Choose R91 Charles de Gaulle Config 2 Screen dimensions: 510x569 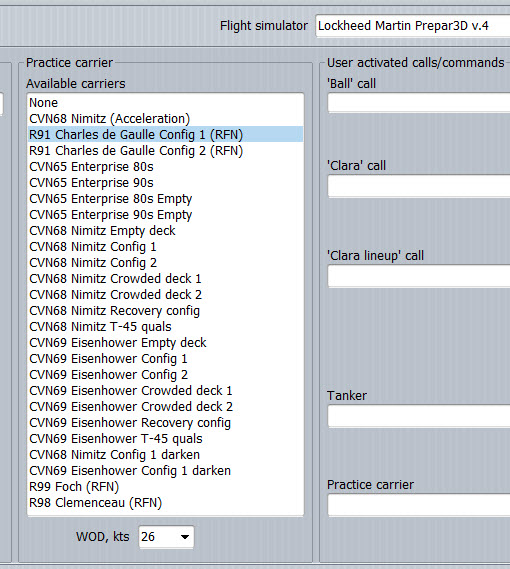coord(166,151)
